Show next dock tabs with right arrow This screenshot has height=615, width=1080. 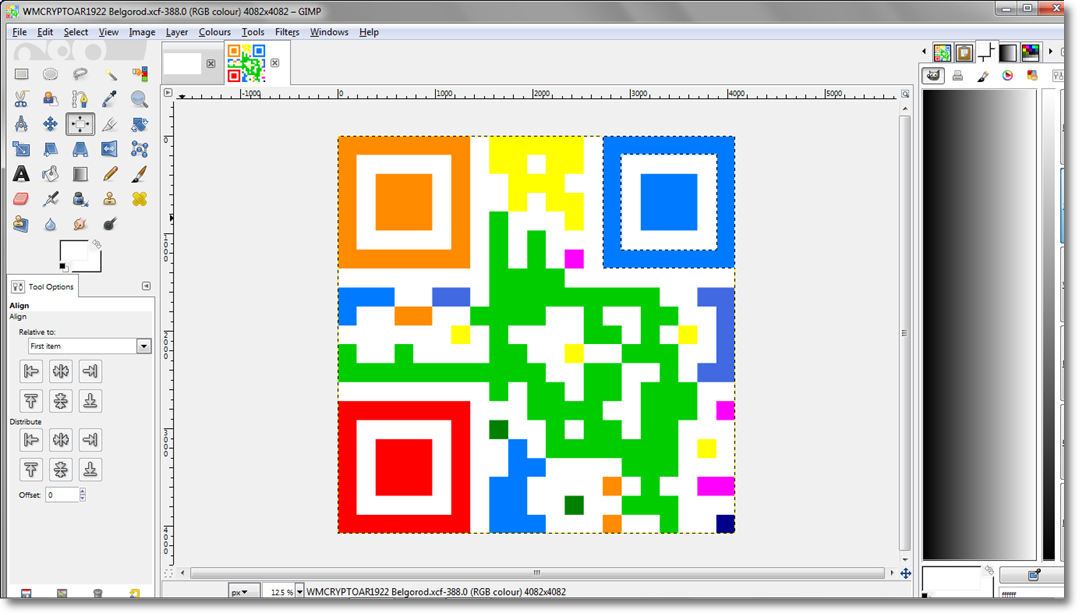click(1050, 51)
